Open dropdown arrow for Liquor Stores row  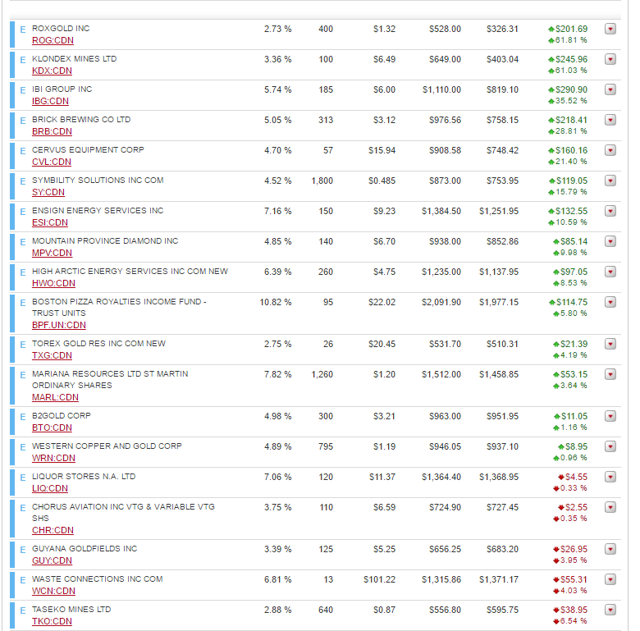click(610, 477)
